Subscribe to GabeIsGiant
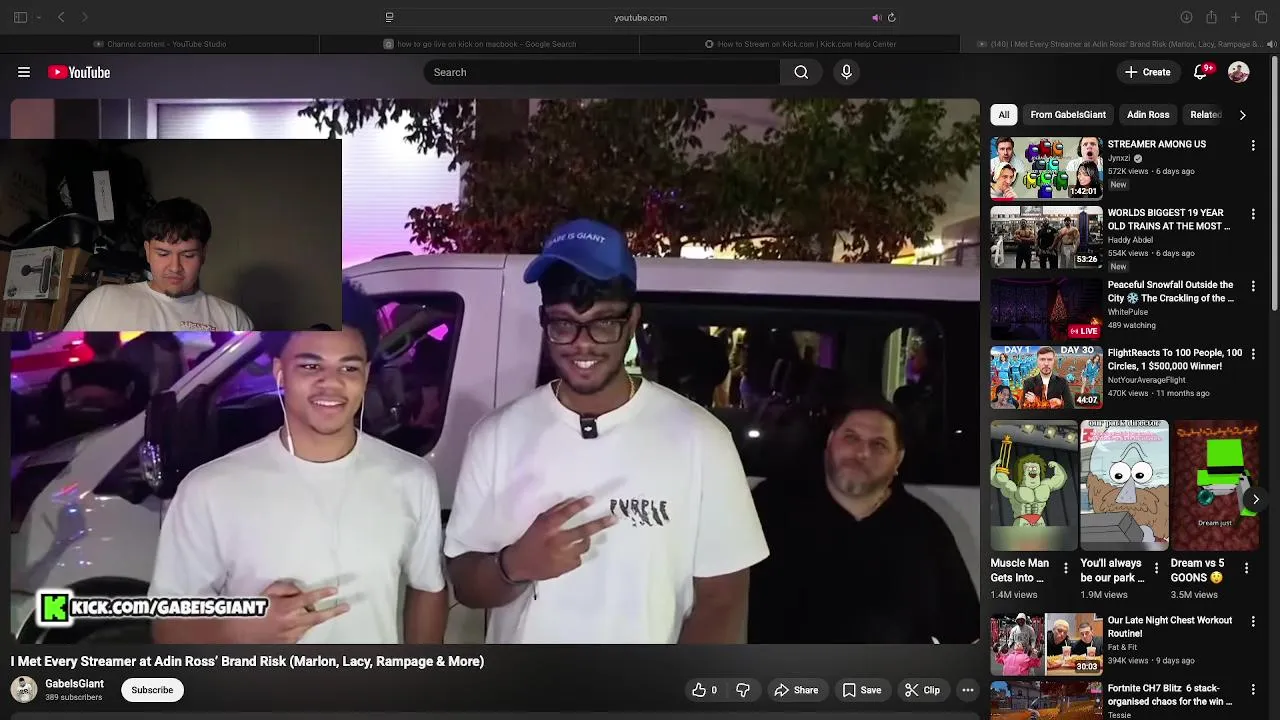The height and width of the screenshot is (720, 1280). tap(152, 690)
